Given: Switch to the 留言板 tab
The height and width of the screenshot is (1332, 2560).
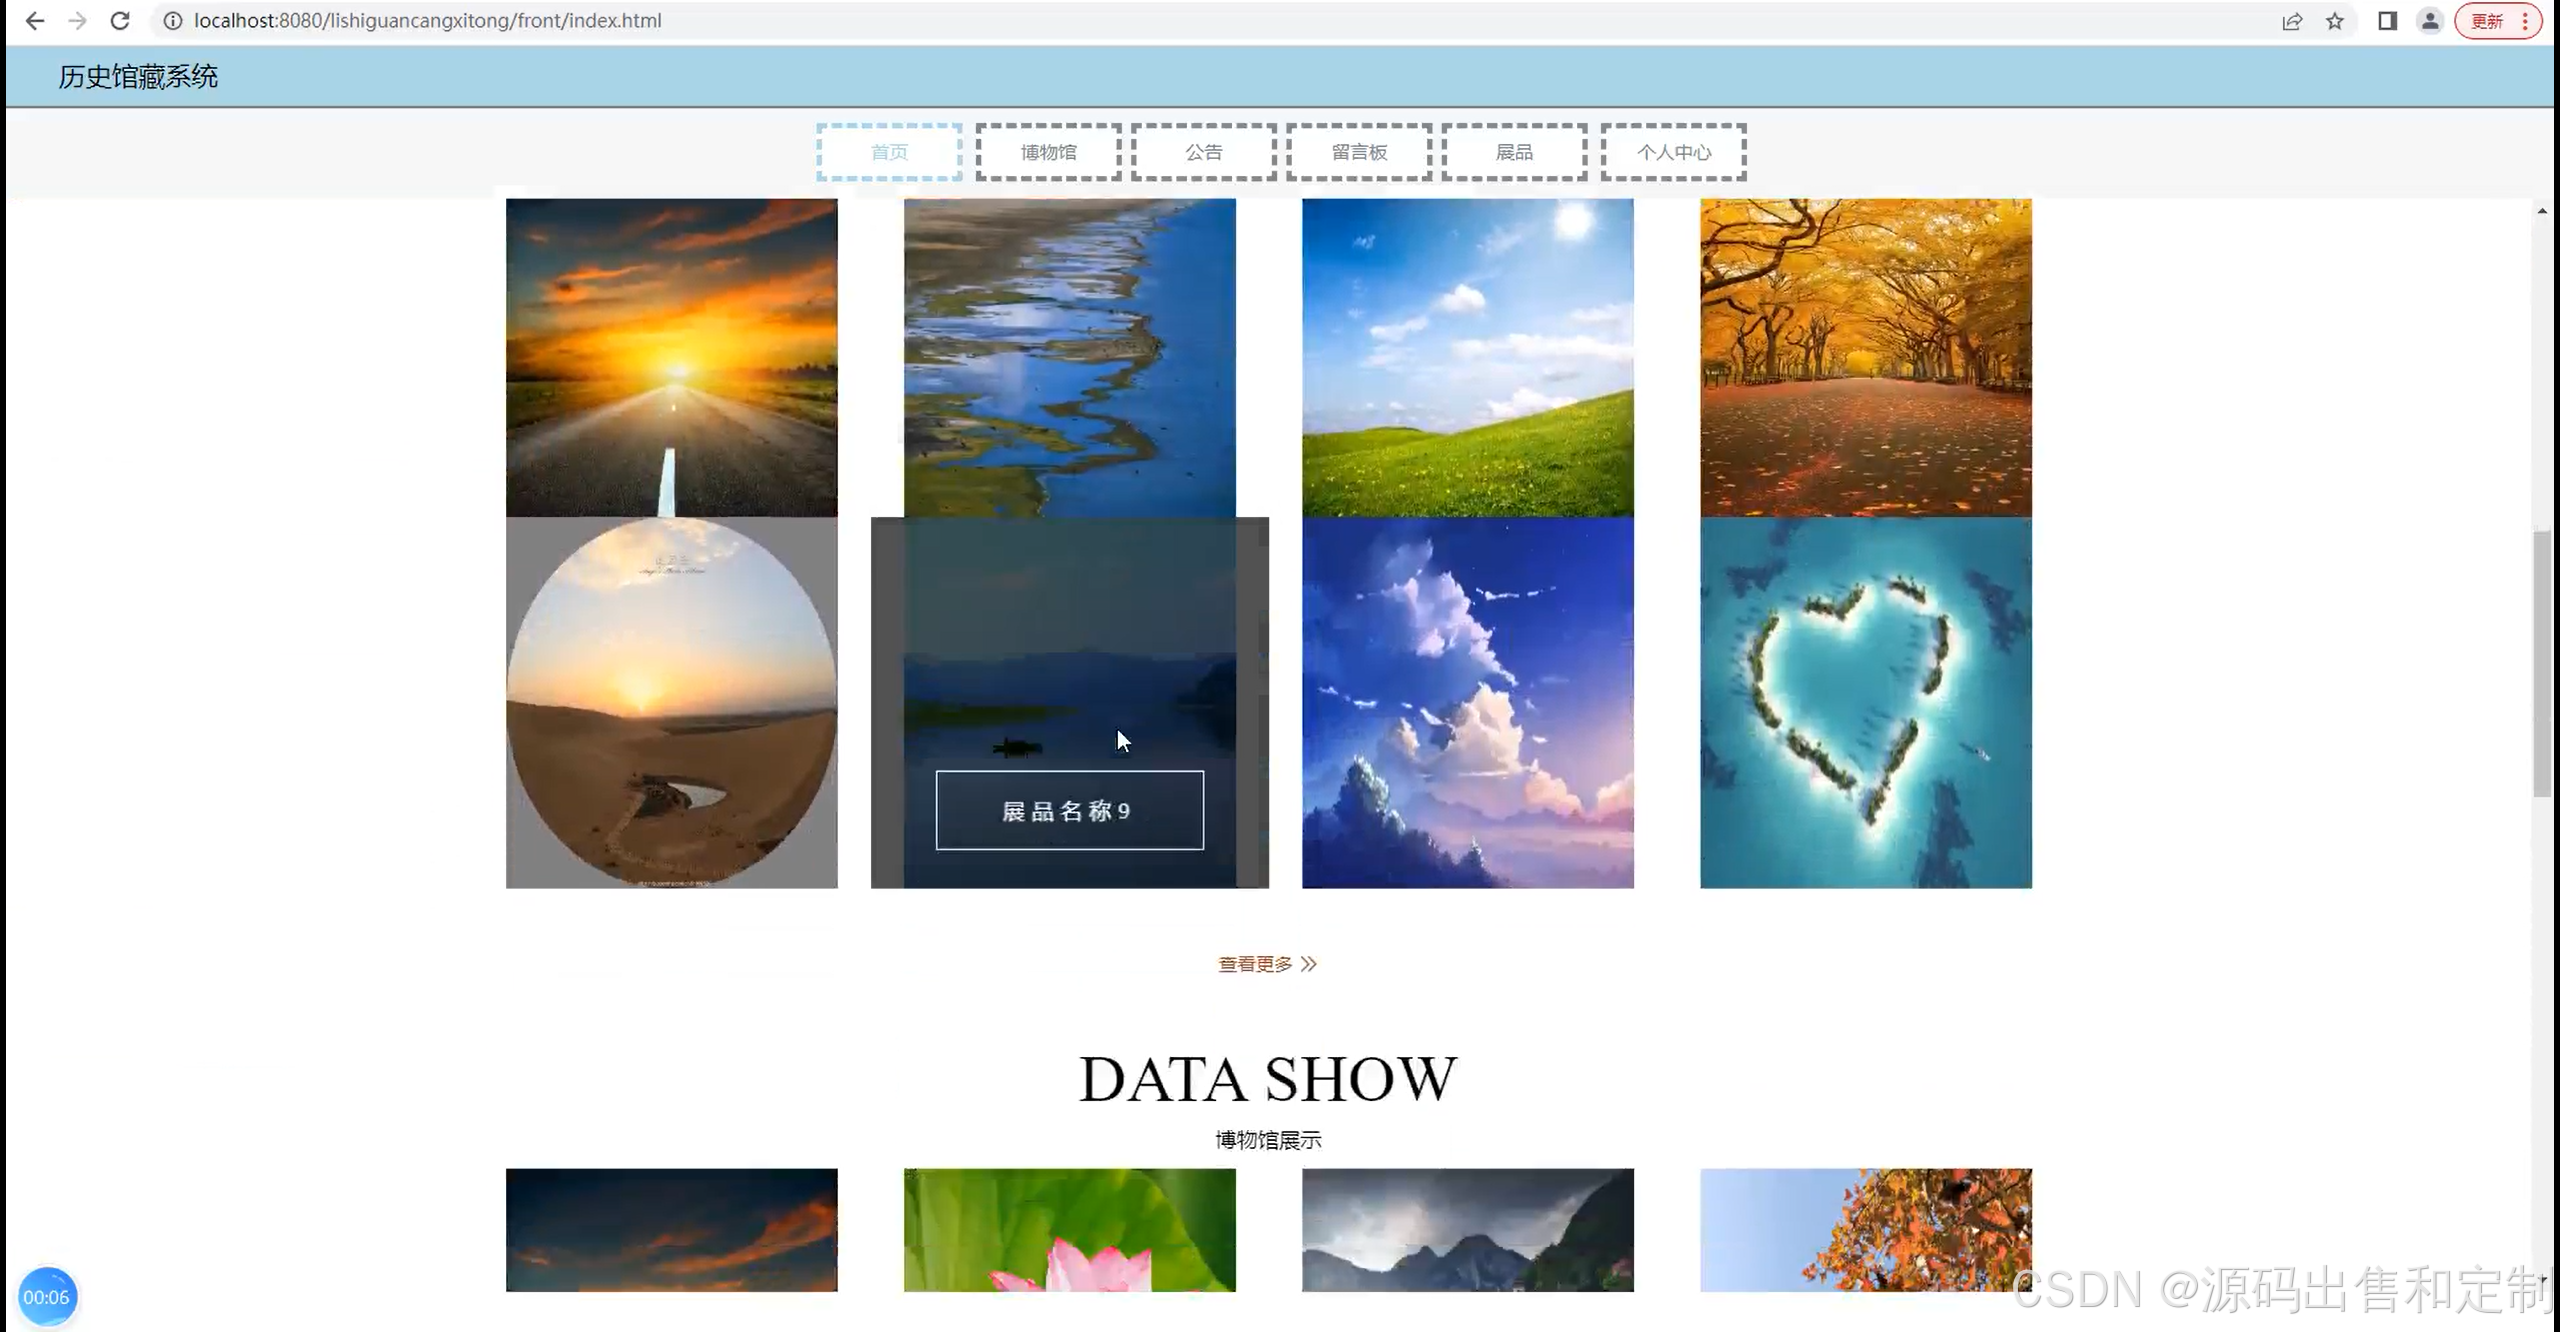Looking at the screenshot, I should (x=1359, y=152).
